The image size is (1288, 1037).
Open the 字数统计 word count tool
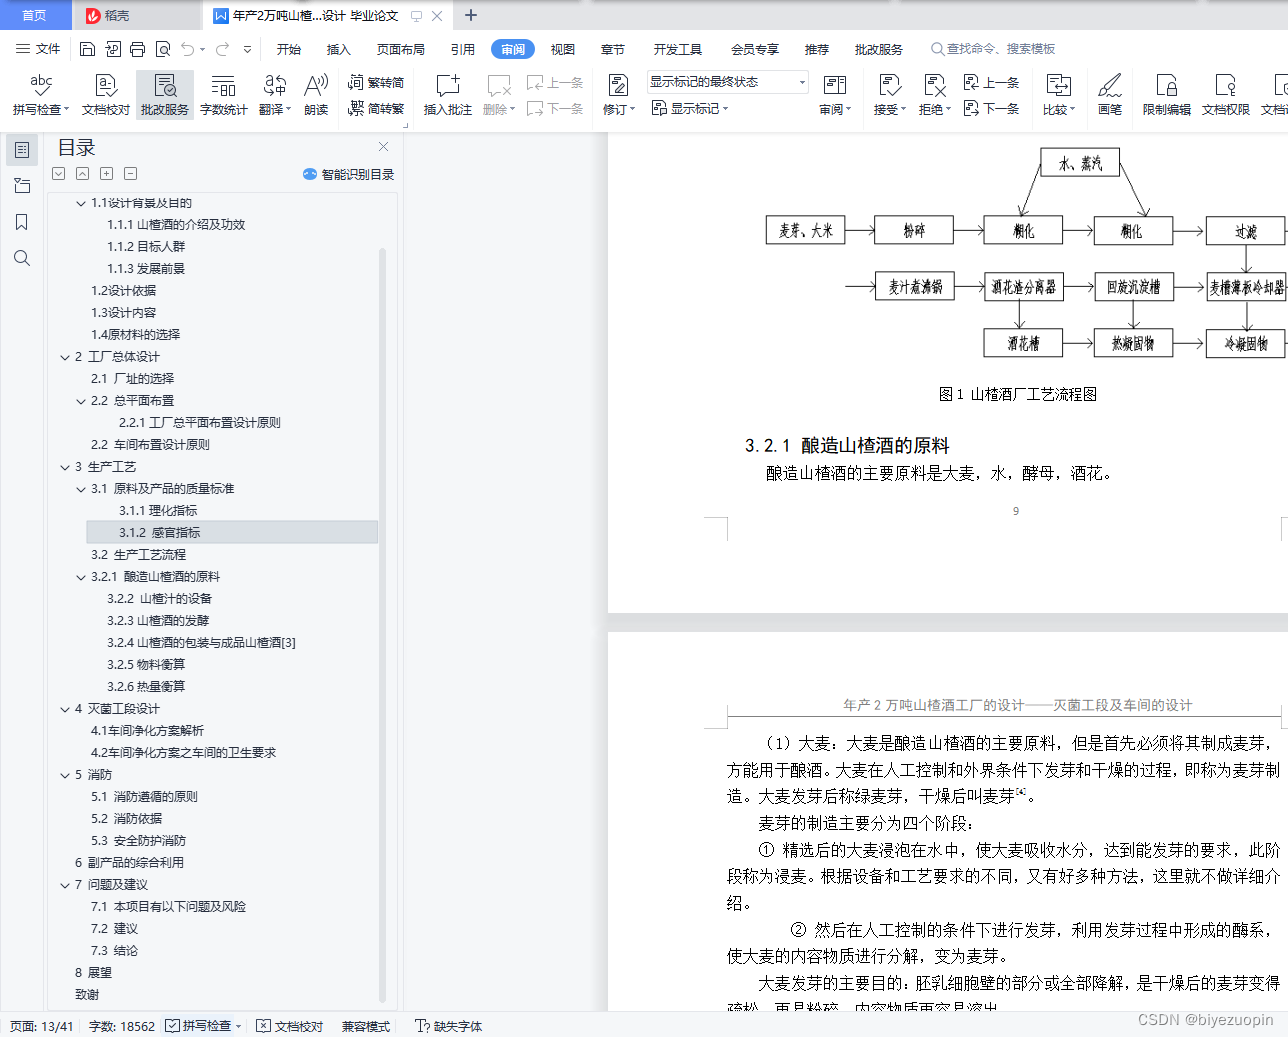(x=224, y=95)
